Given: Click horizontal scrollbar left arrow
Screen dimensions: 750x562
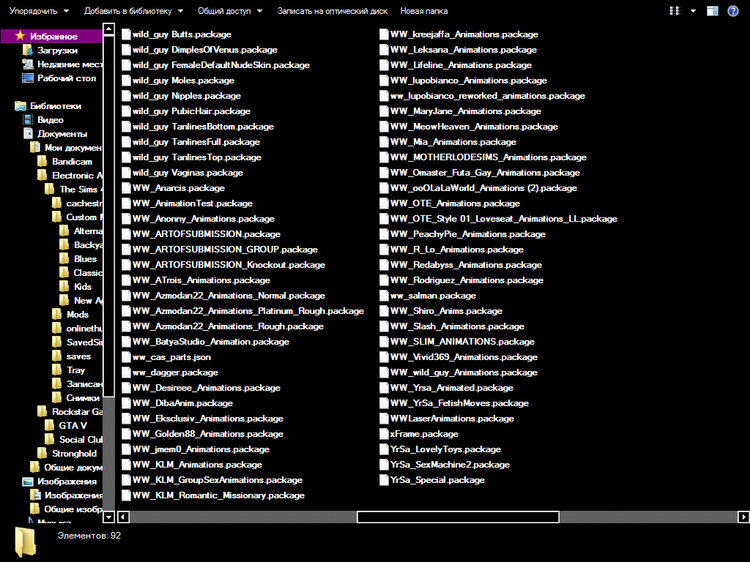Looking at the screenshot, I should (x=123, y=517).
